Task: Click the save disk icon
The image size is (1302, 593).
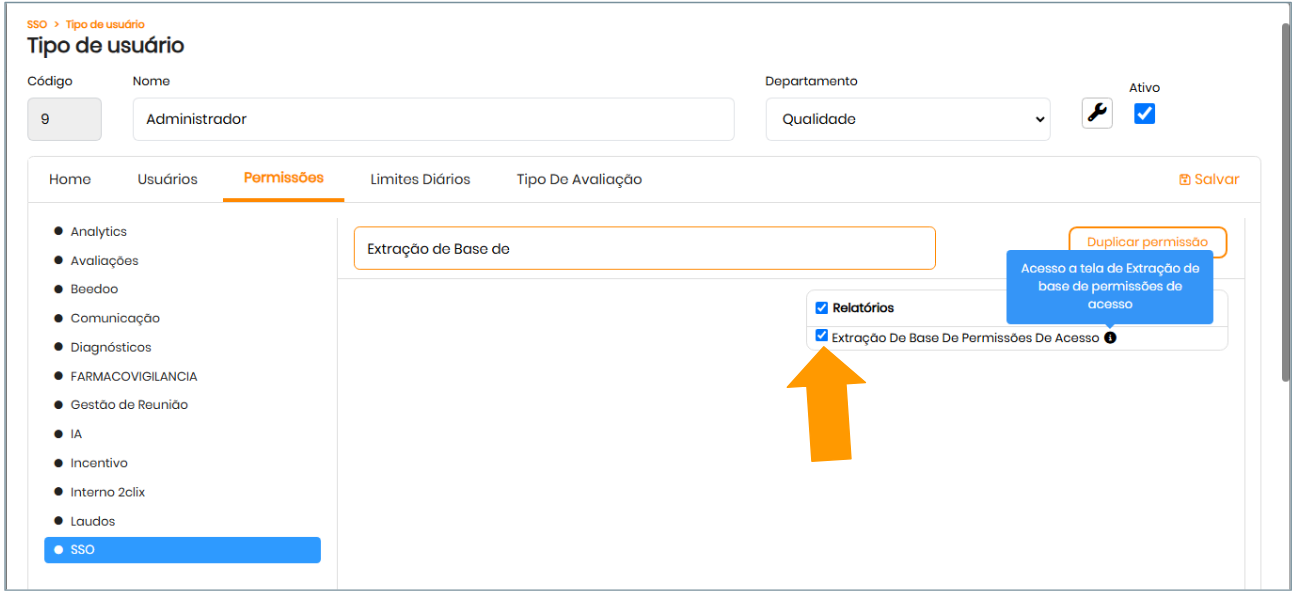Action: pyautogui.click(x=1185, y=180)
